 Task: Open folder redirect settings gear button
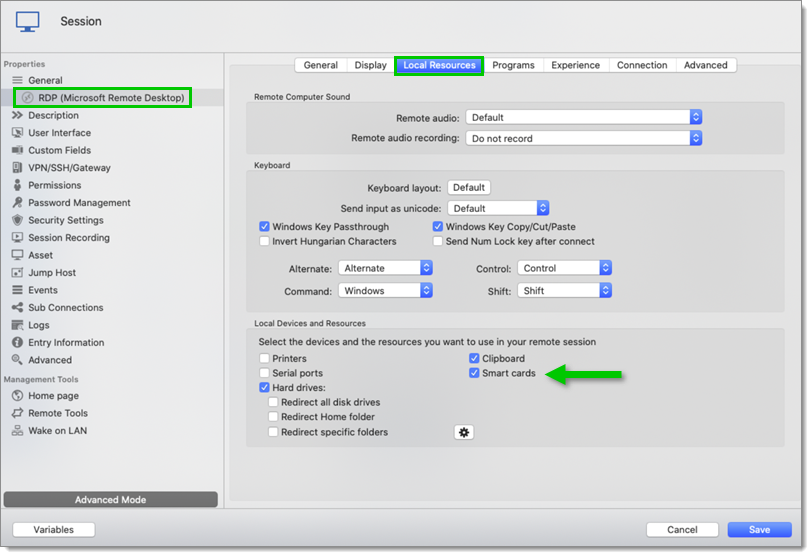coord(463,432)
